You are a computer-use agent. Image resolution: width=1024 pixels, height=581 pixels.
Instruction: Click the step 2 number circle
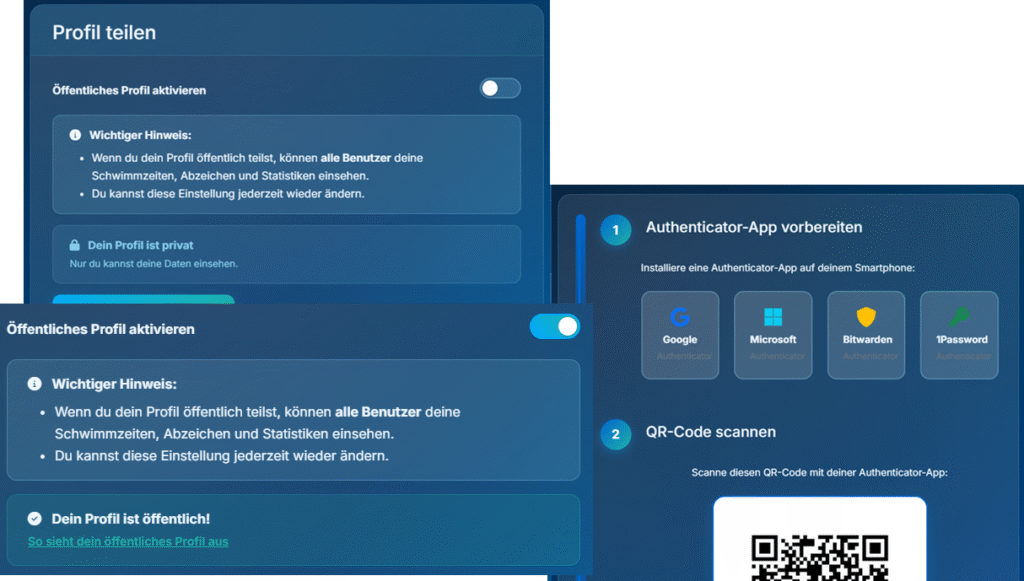tap(616, 434)
